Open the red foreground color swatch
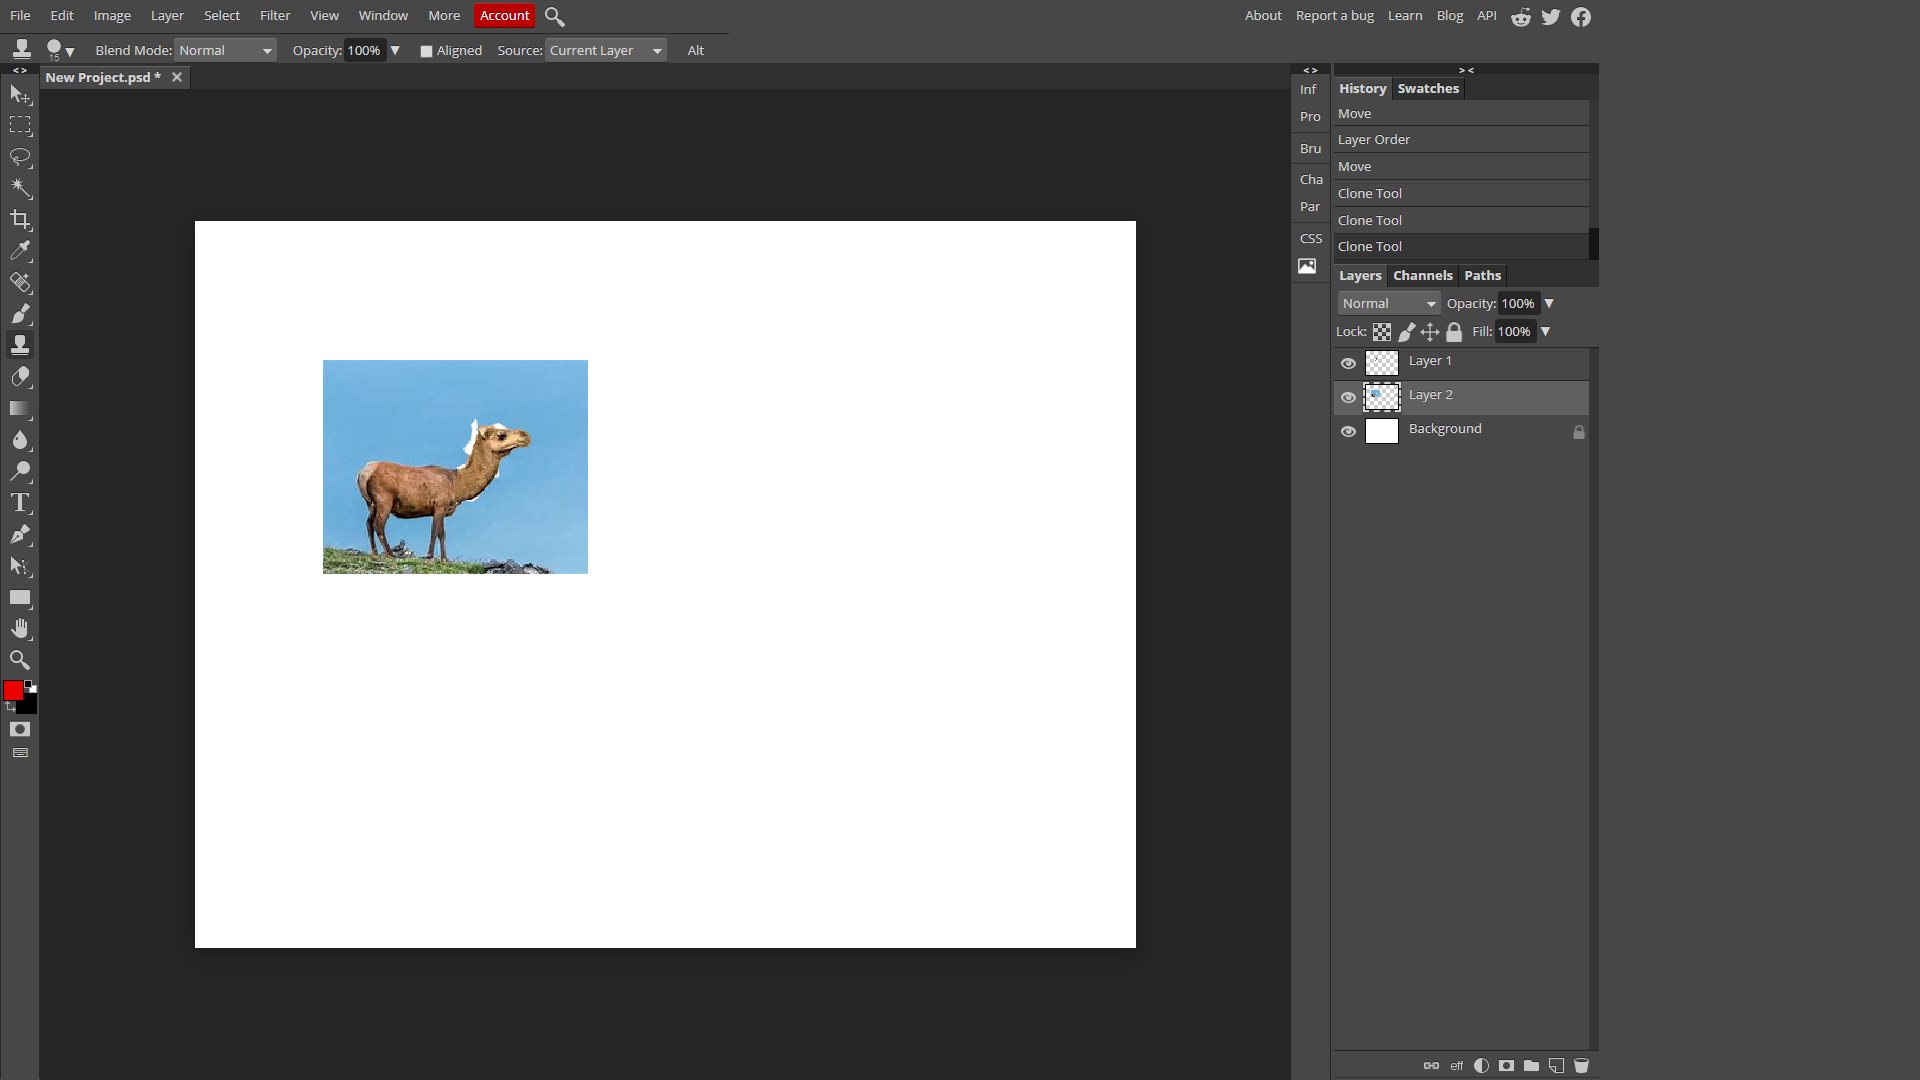1920x1080 pixels. [13, 691]
